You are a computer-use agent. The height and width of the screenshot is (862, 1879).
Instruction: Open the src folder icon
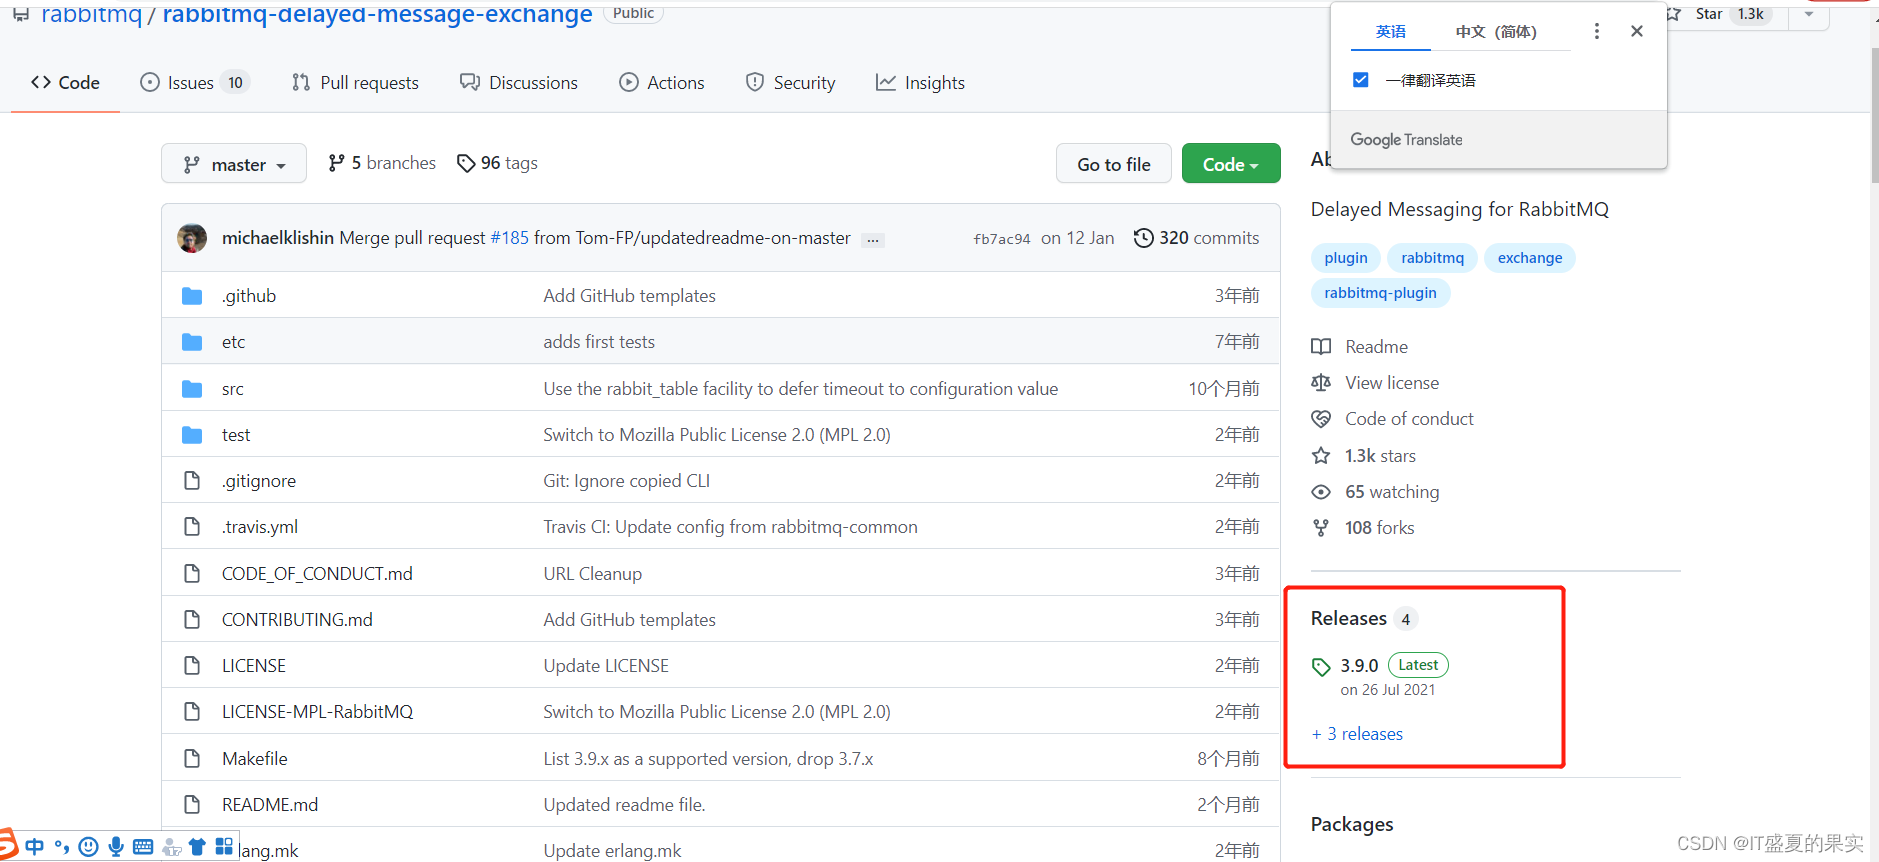[x=192, y=389]
